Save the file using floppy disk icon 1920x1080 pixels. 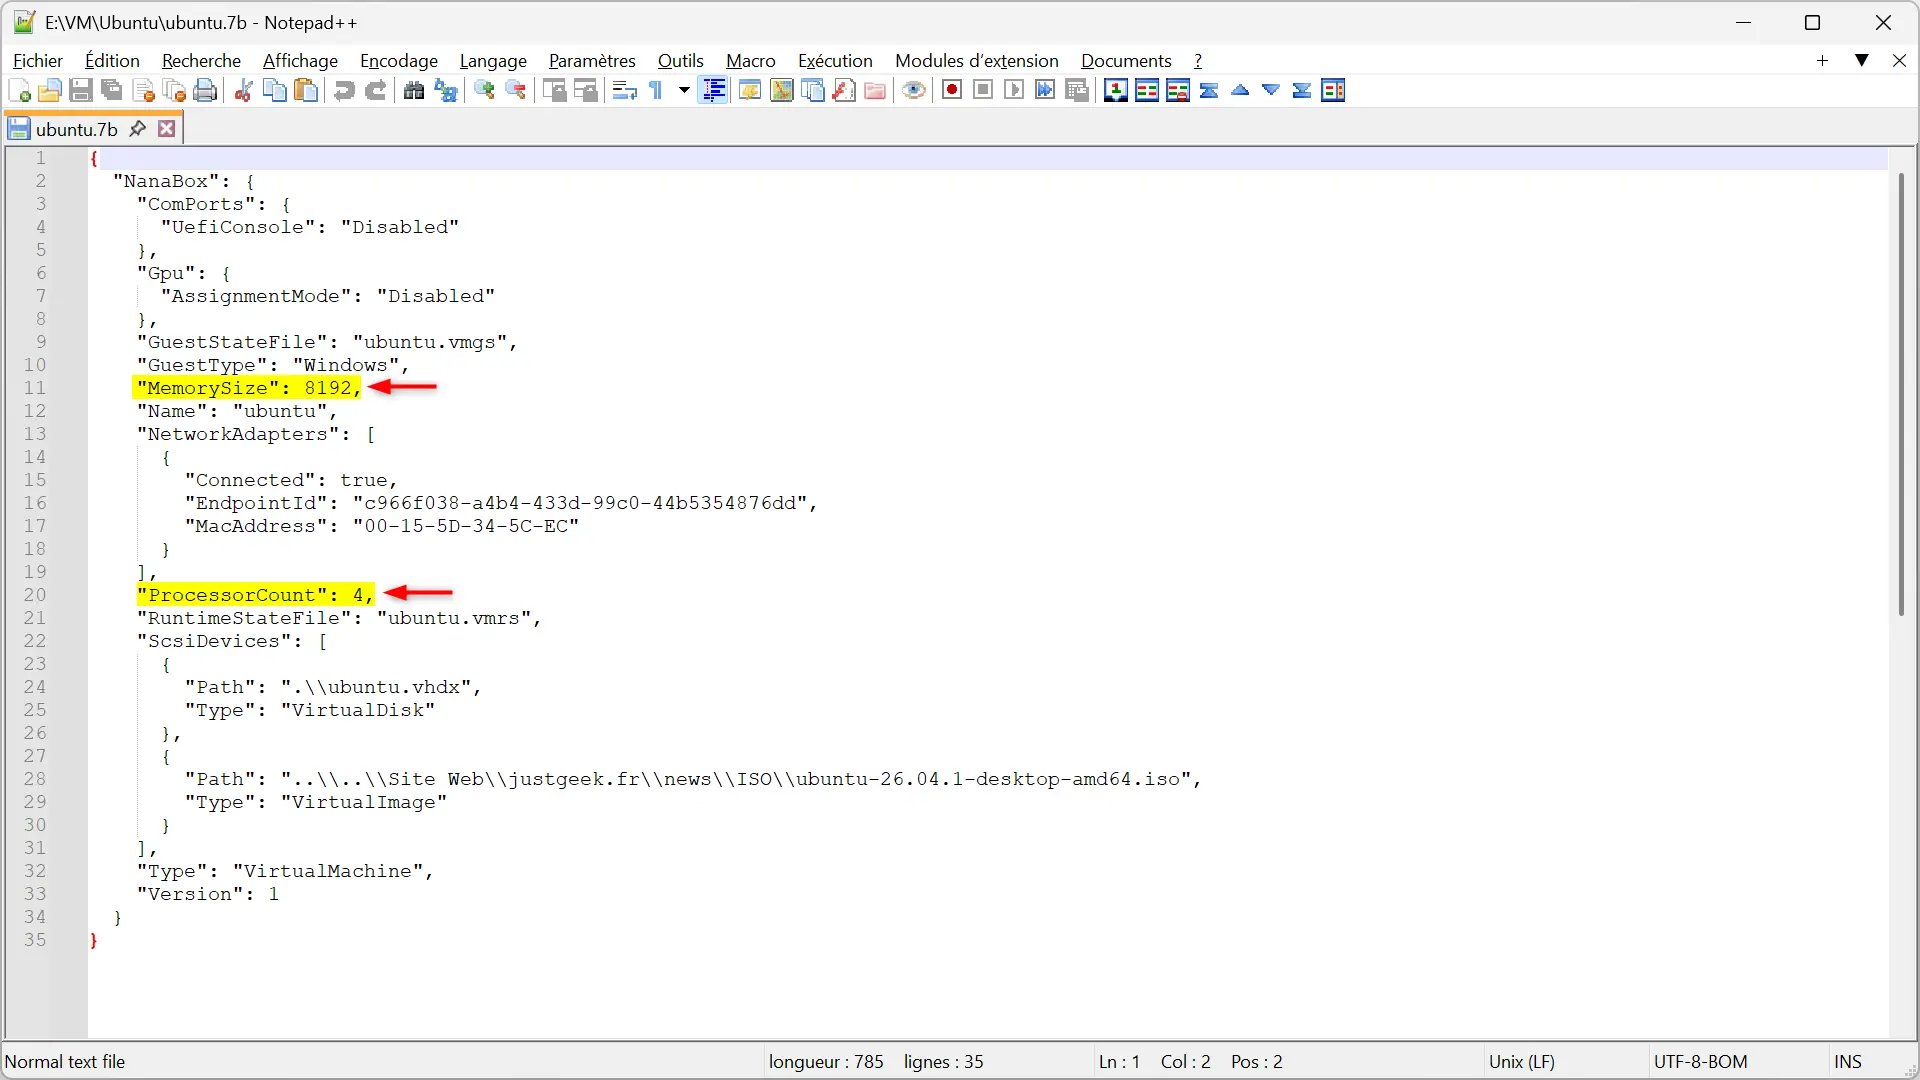pyautogui.click(x=81, y=91)
